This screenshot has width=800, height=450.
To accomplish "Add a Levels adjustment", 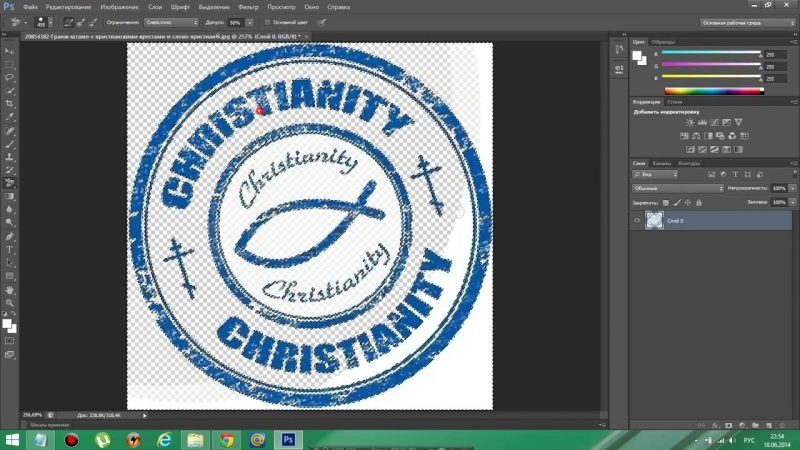I will click(702, 122).
